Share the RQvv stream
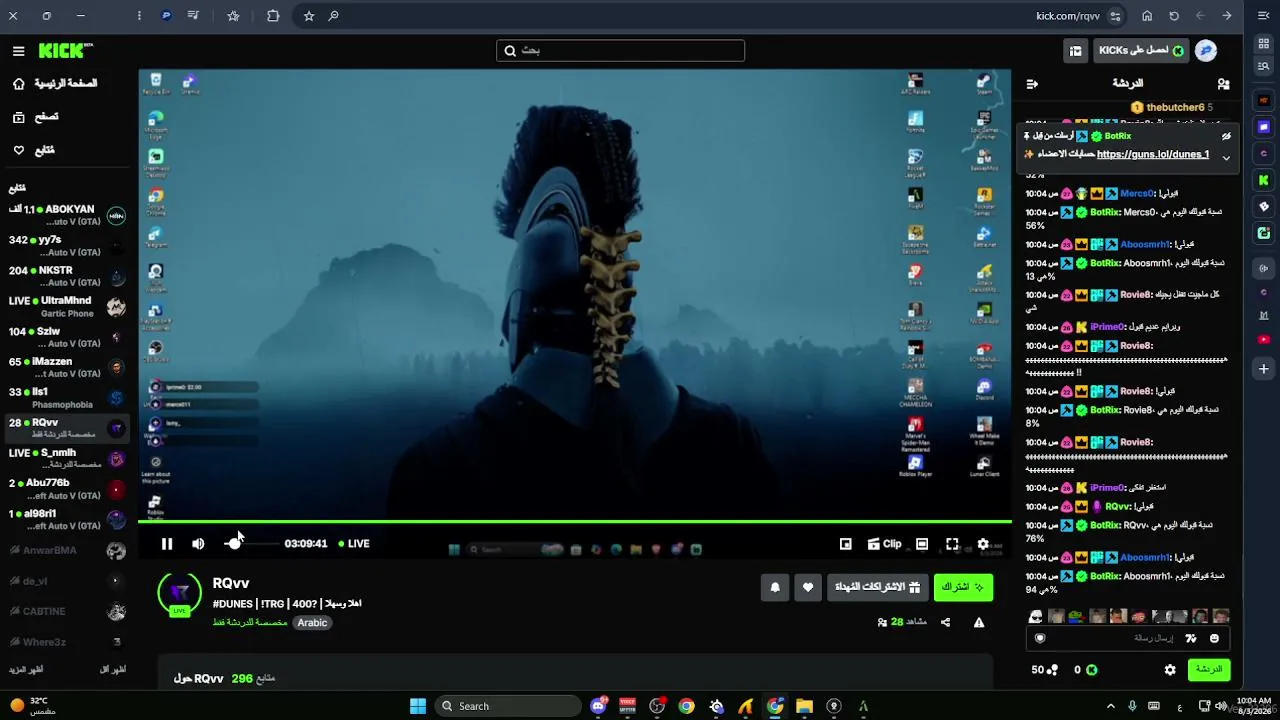The width and height of the screenshot is (1280, 720). (946, 622)
